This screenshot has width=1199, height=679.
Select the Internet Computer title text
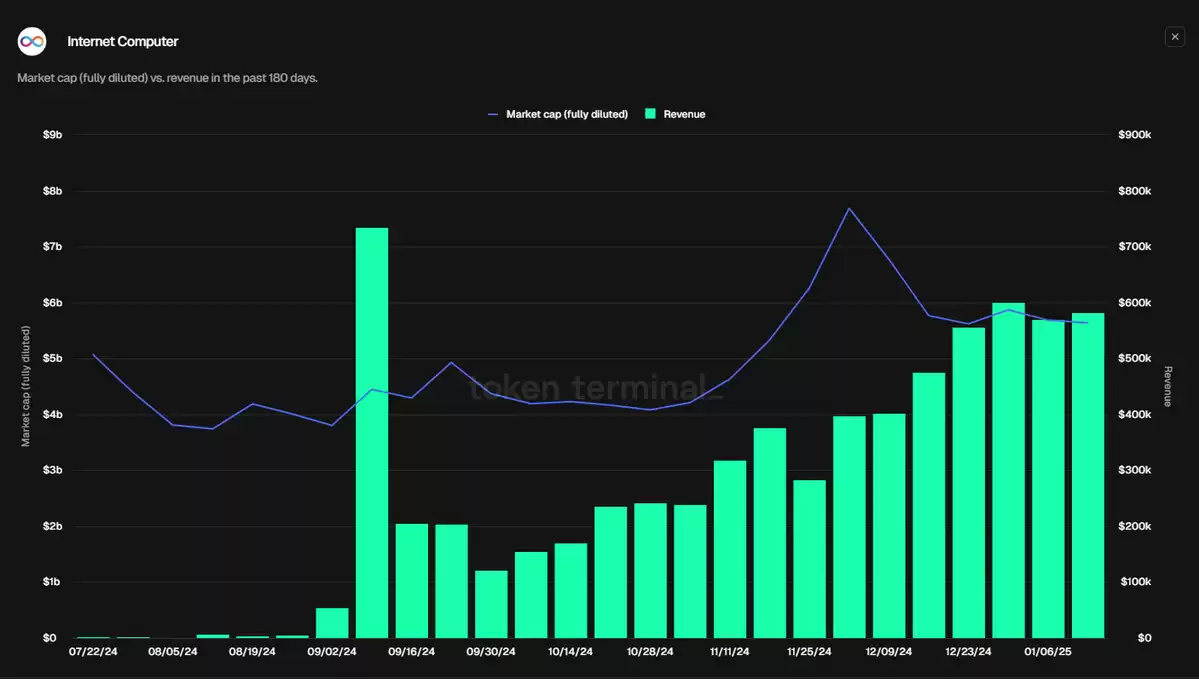click(122, 41)
